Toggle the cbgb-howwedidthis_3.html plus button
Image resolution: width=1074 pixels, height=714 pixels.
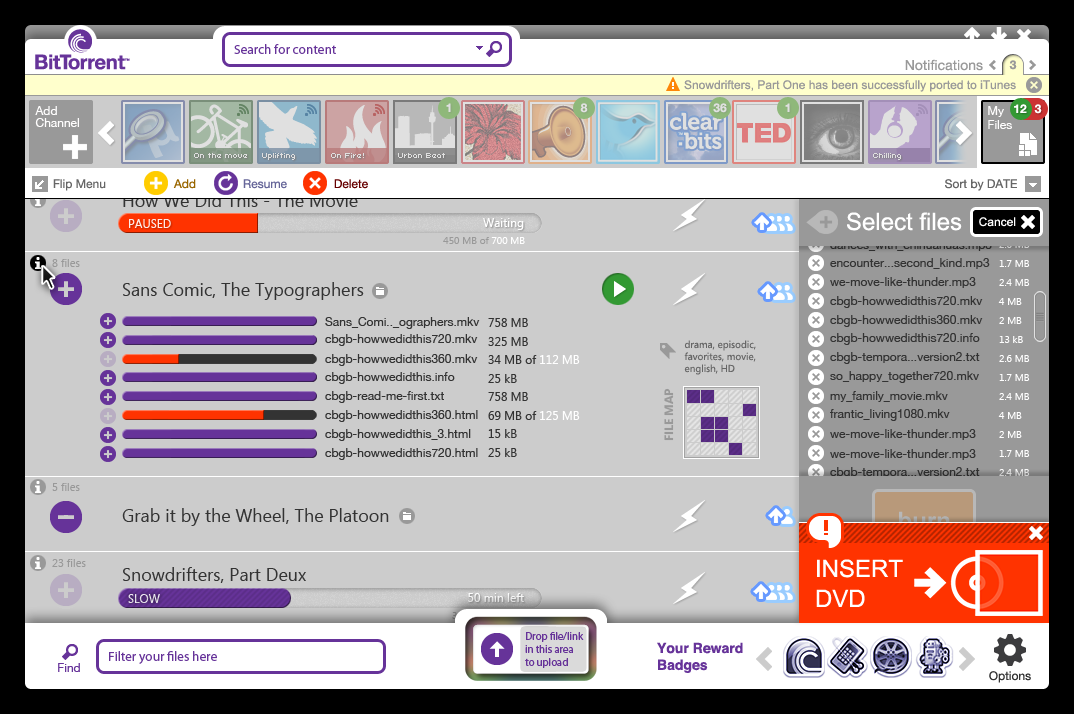pos(108,434)
